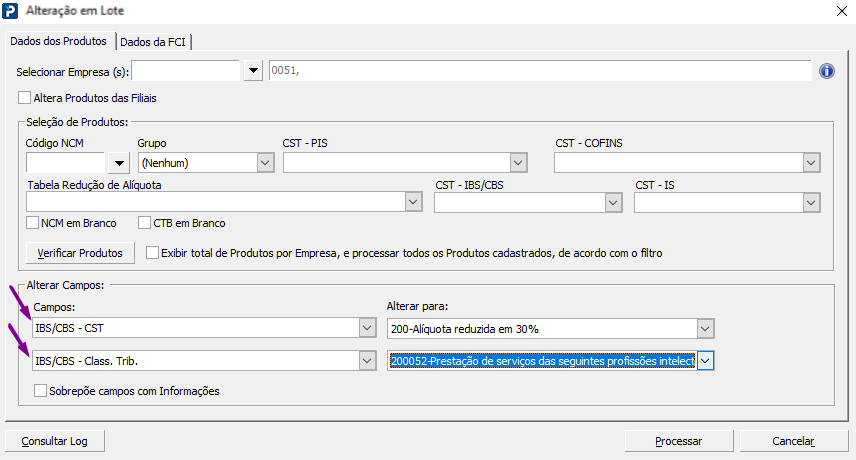Expand the Grupo dropdown showing (Nenhum)
This screenshot has height=460, width=856.
(x=265, y=163)
